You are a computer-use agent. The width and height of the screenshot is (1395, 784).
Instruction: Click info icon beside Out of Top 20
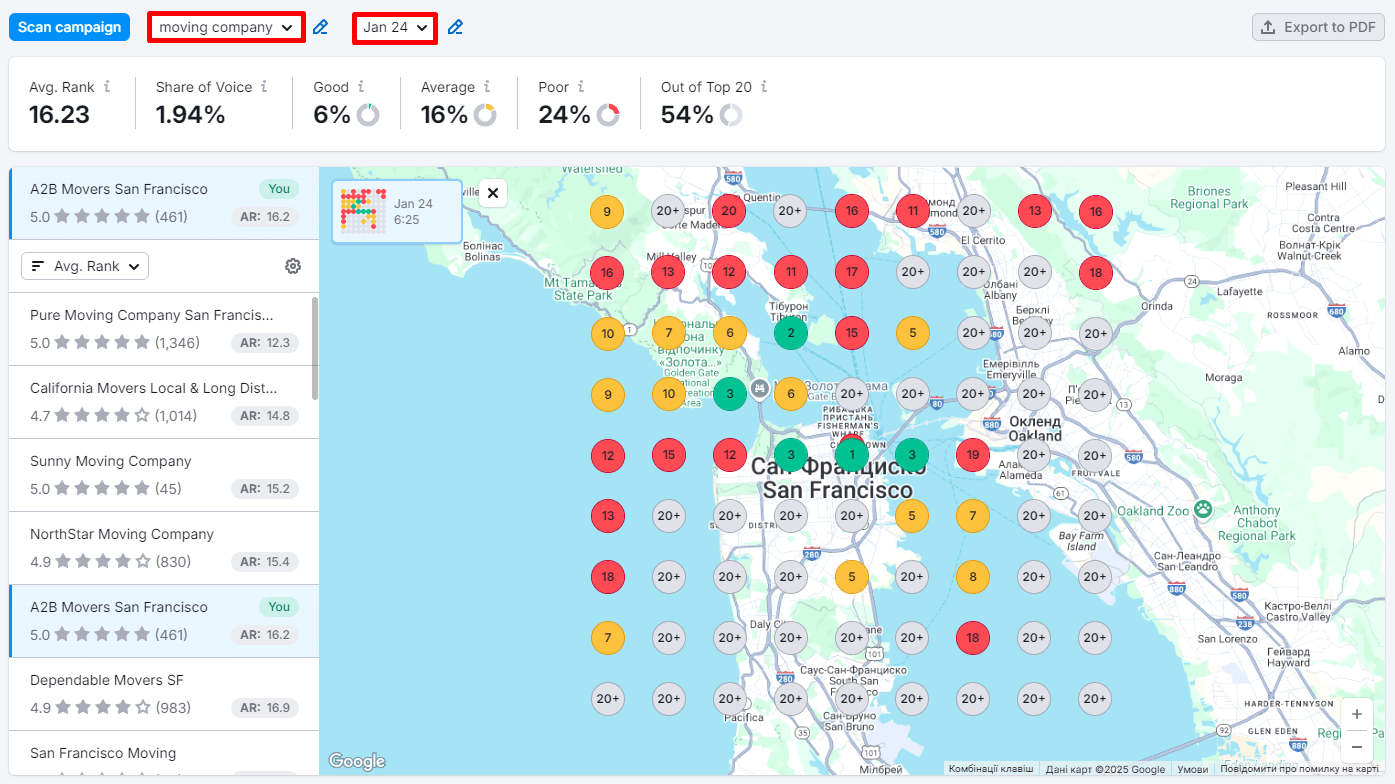pos(764,87)
